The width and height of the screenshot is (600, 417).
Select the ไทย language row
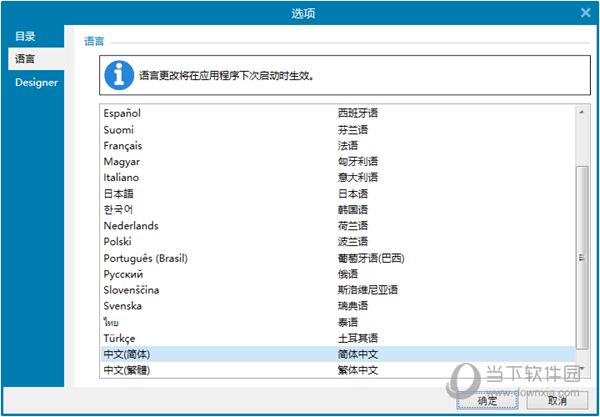pos(338,322)
